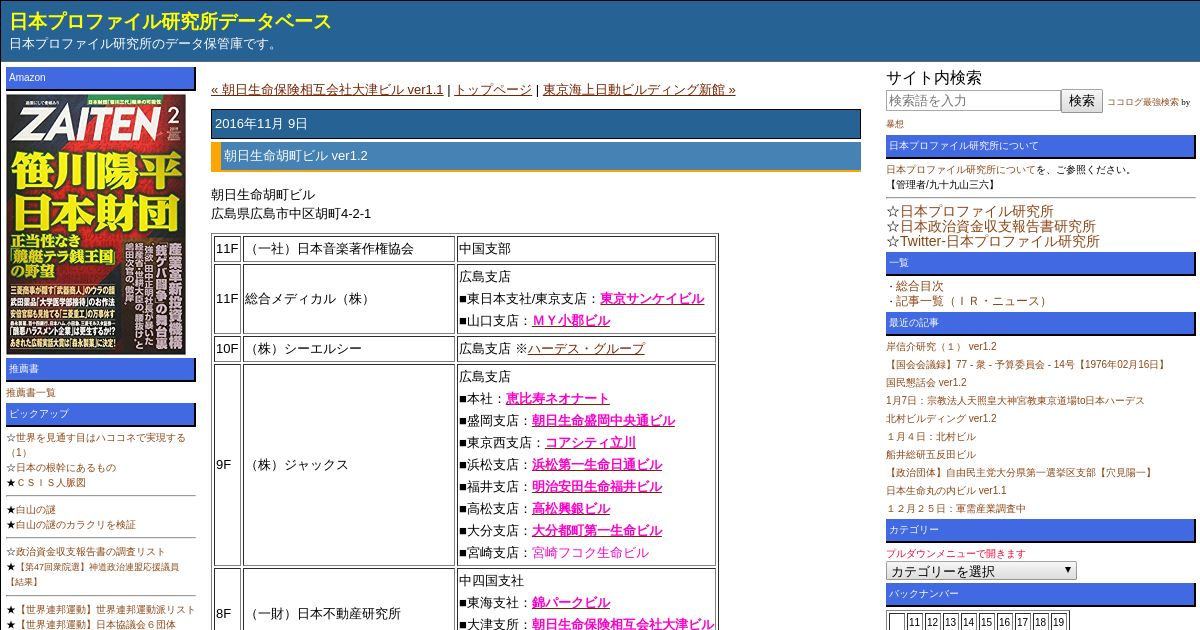Open recent article 日本生命丸の内ビル ver1.1
This screenshot has width=1200, height=630.
tap(946, 490)
